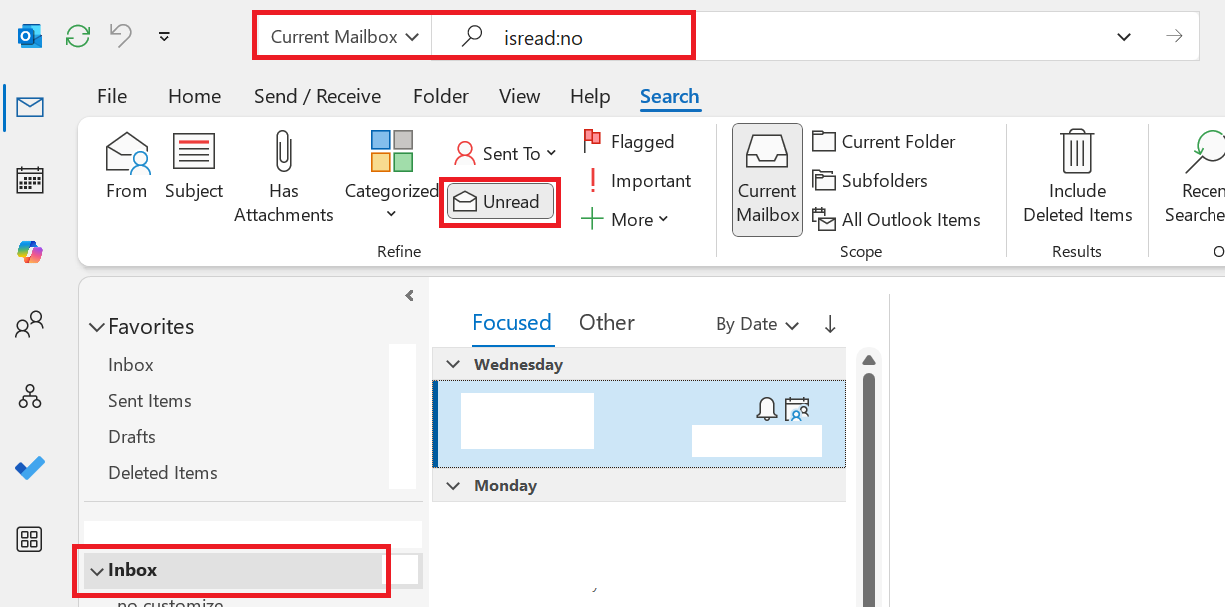Select the Search ribbon tab
The image size is (1225, 607).
669,96
